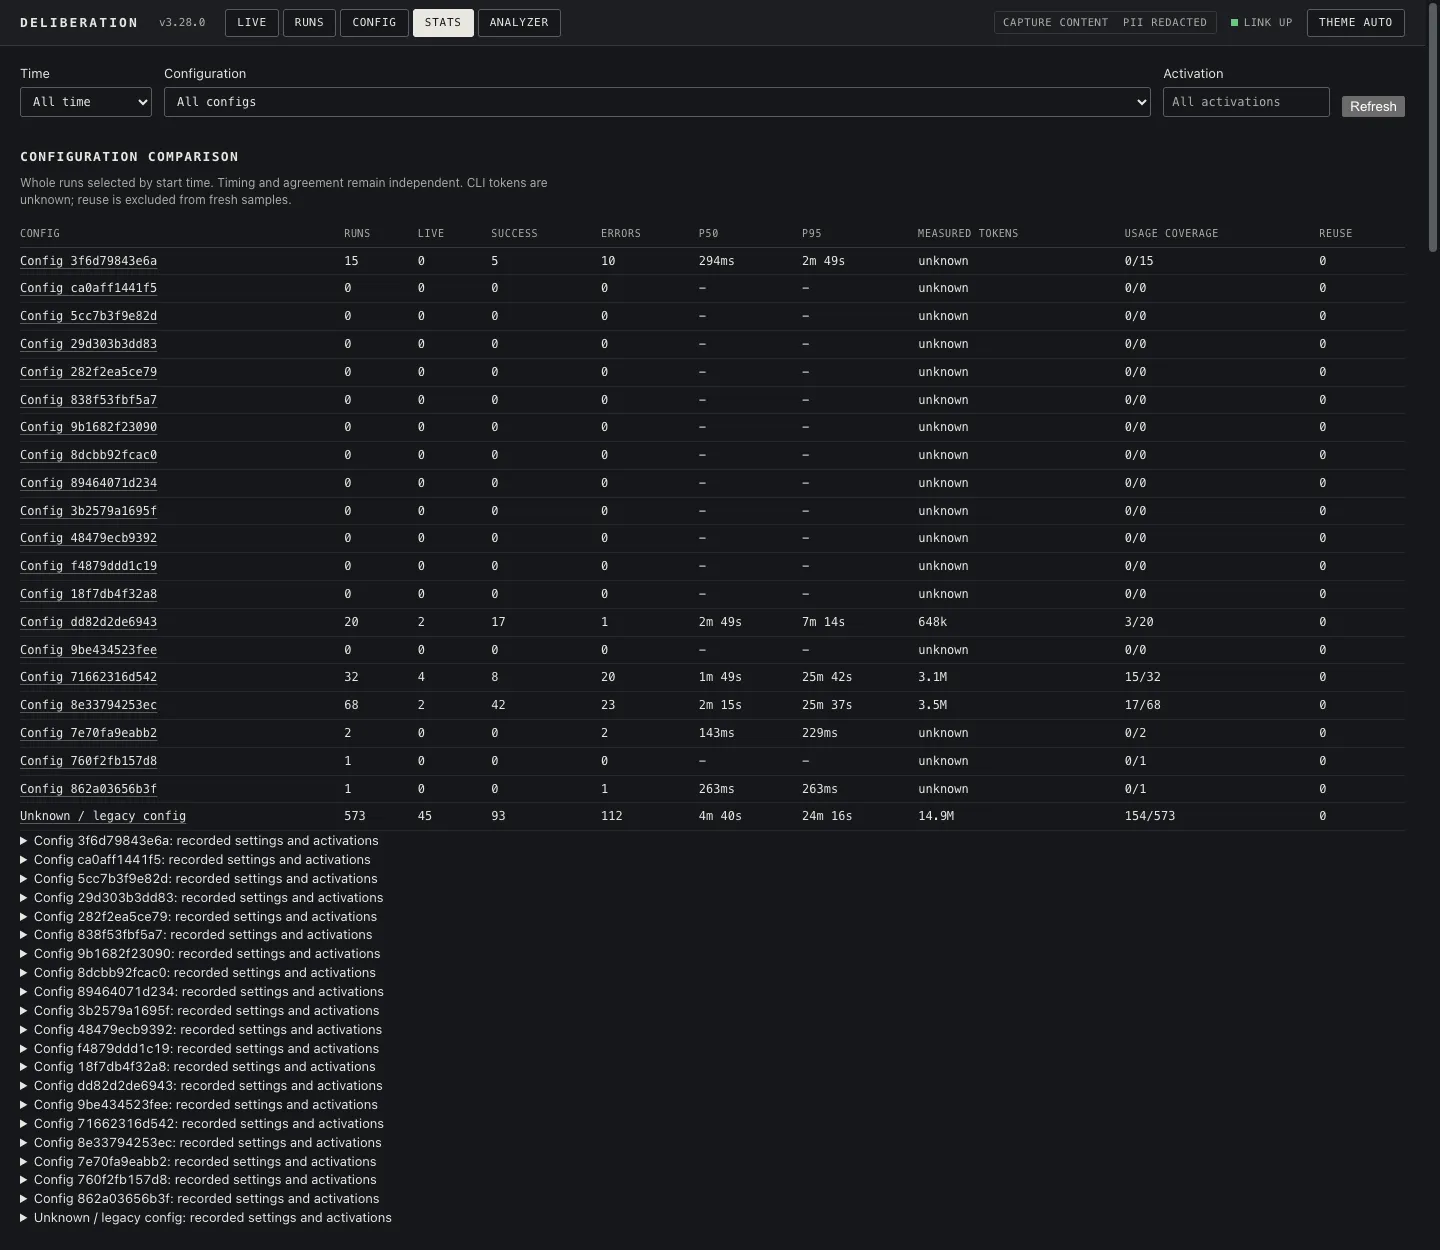Go to the ANALYZER tab

(x=519, y=23)
